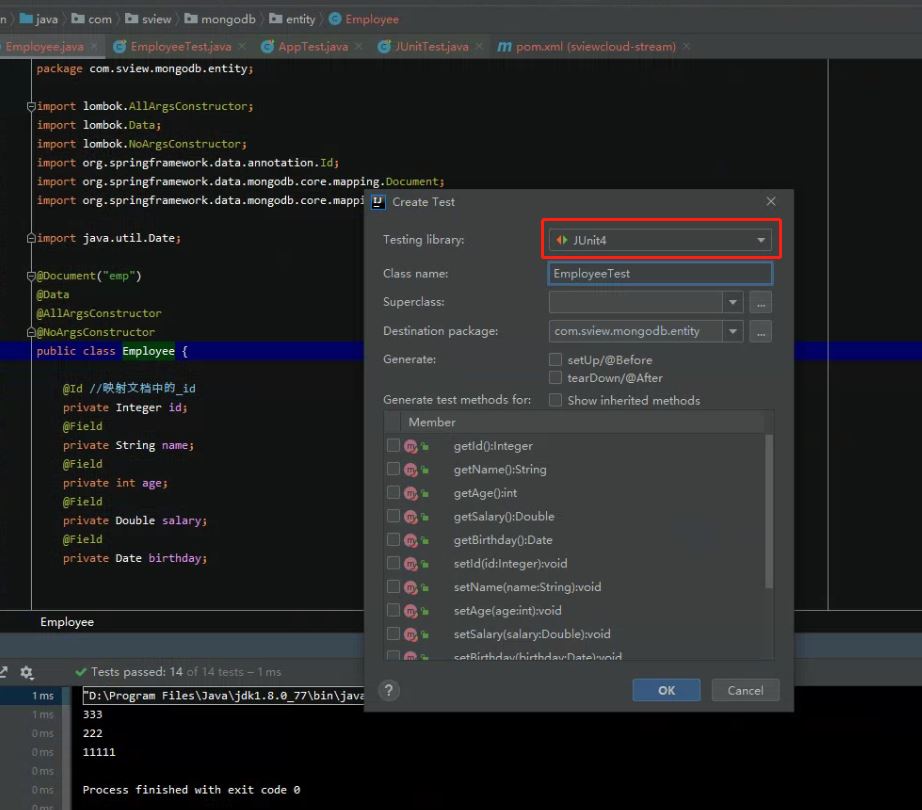This screenshot has width=922, height=810.
Task: Click the method icon beside getAge():int
Action: [x=411, y=494]
